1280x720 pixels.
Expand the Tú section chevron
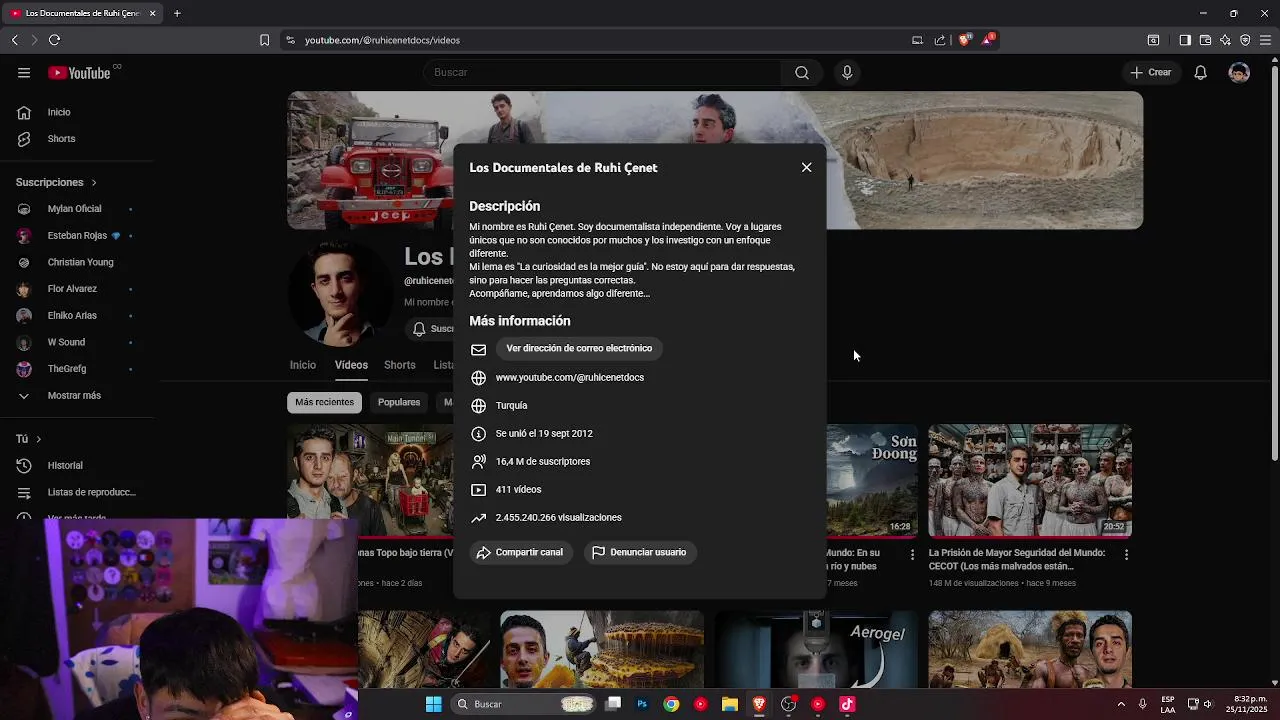[x=38, y=439]
